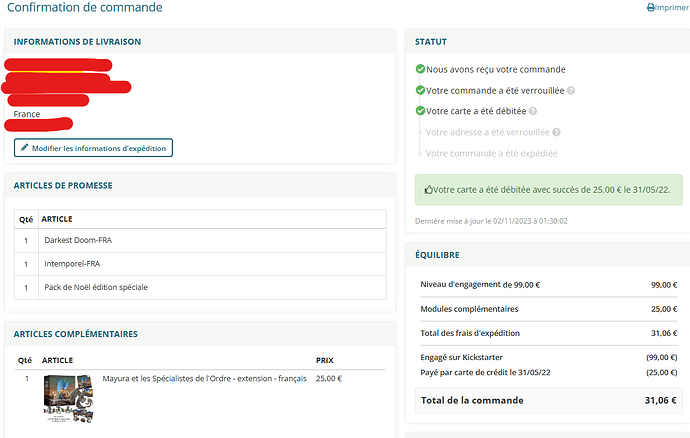
Task: Click the 'ARTICLES DE PROMESSE' section header
Action: coord(63,186)
